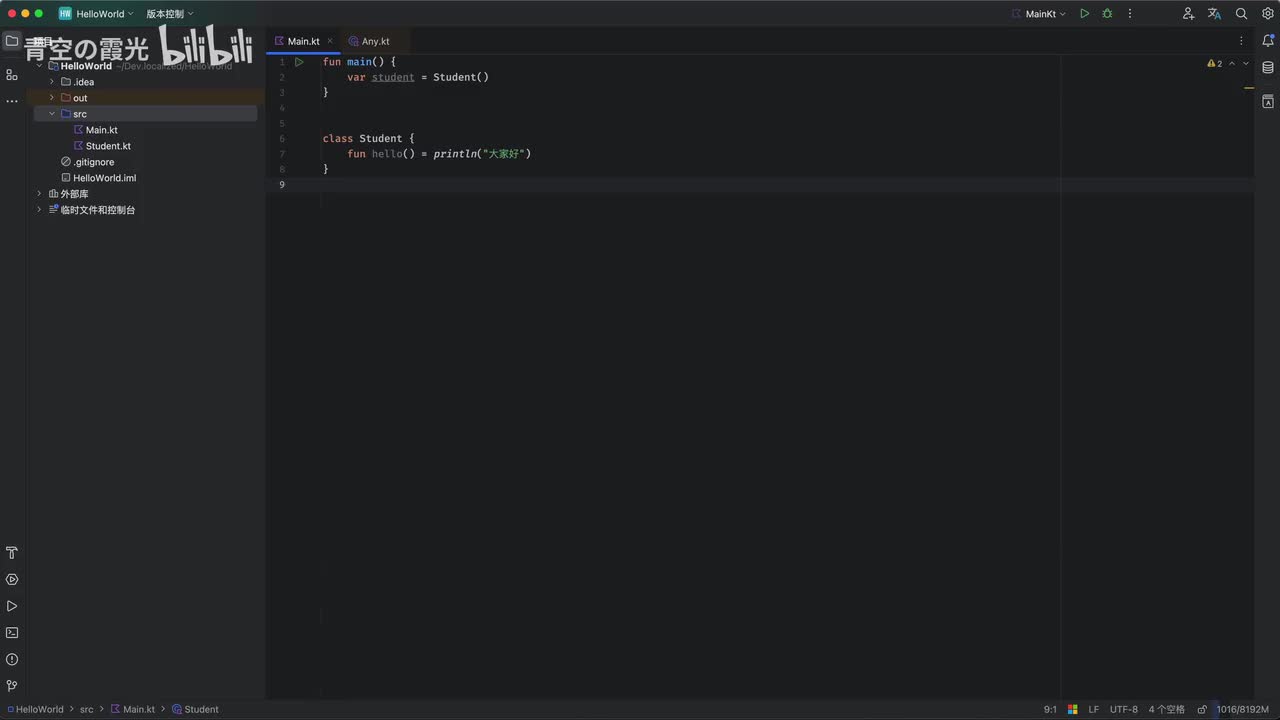1280x720 pixels.
Task: Expand the .idea folder
Action: (x=52, y=82)
